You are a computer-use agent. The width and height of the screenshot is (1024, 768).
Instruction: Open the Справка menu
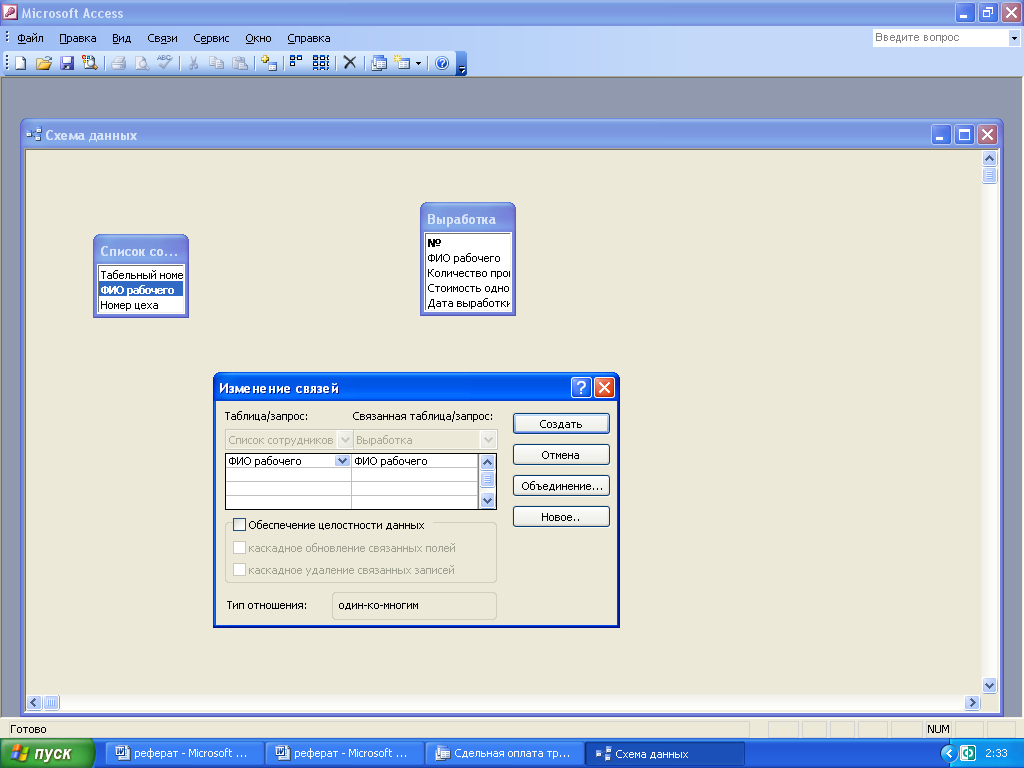(309, 38)
